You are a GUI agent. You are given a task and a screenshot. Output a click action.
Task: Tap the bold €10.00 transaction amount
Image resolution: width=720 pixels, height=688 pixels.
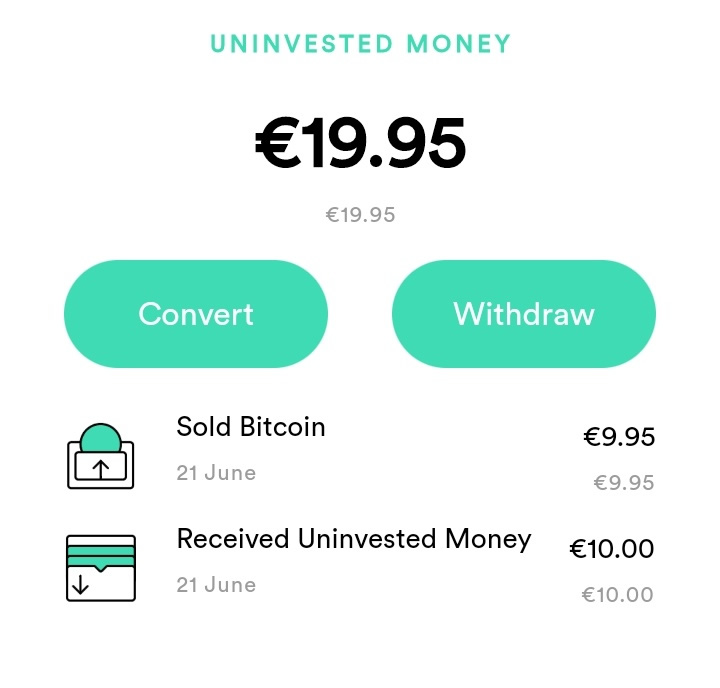tap(612, 548)
